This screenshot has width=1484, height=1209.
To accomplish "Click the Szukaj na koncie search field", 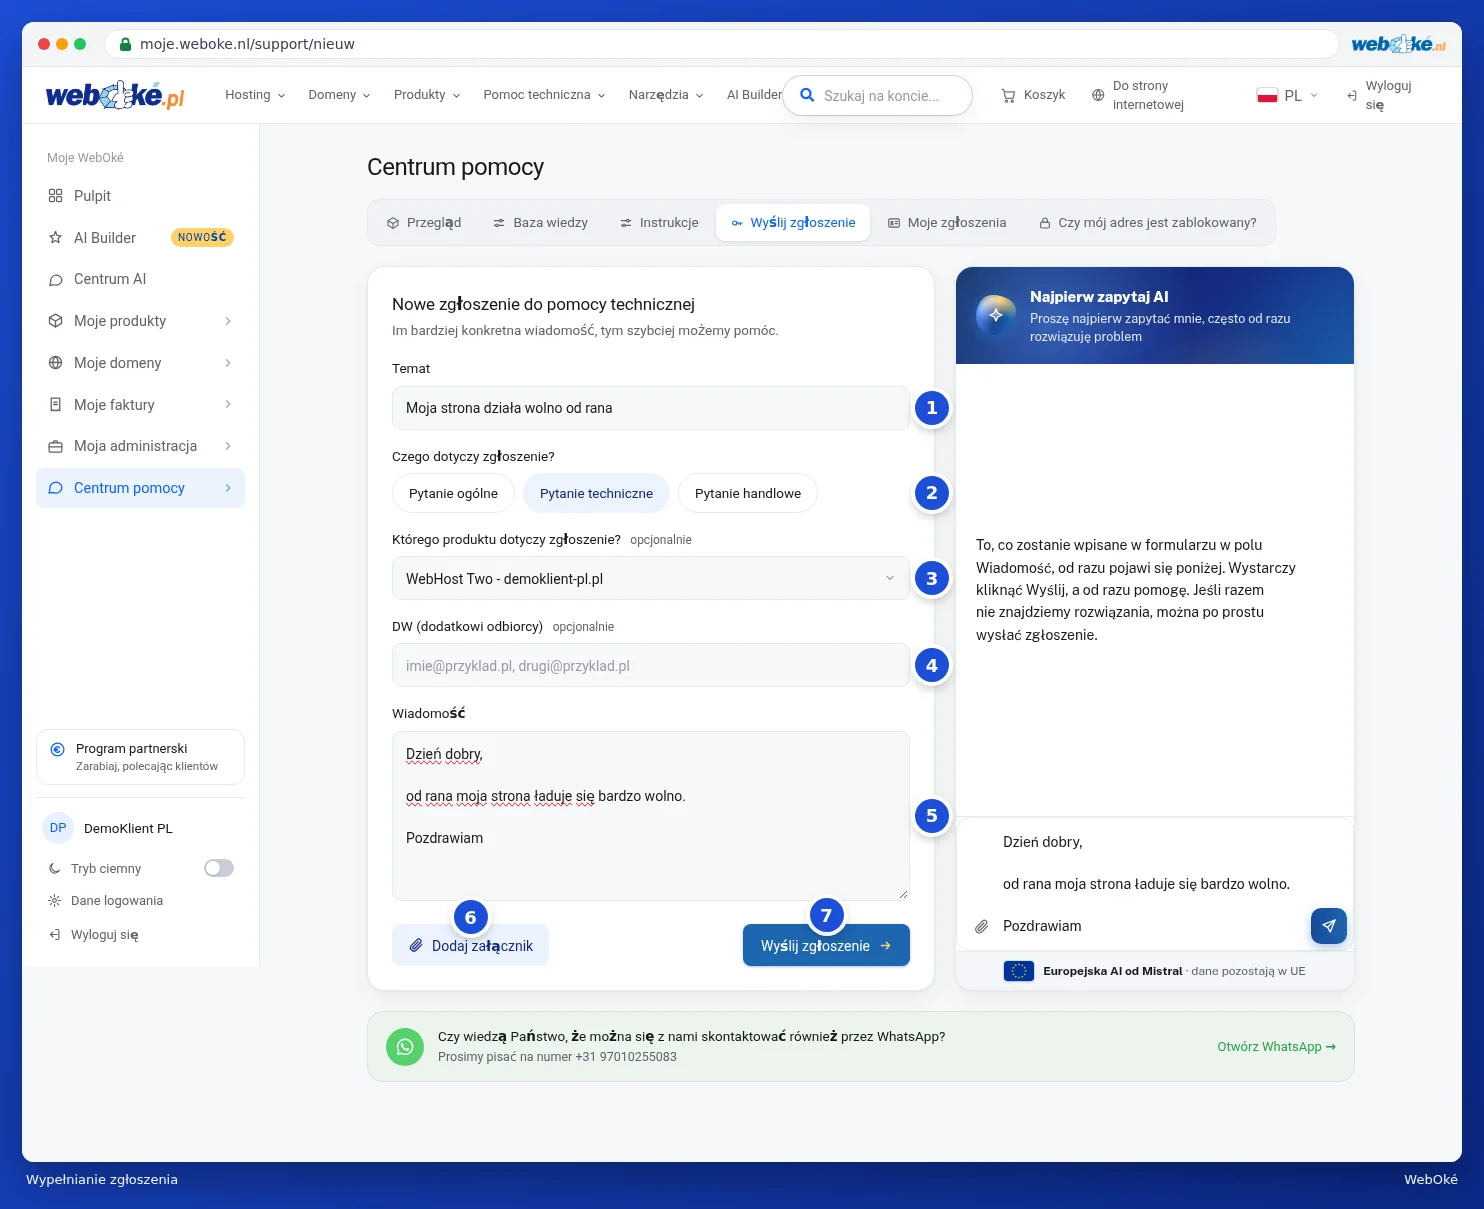I will pyautogui.click(x=878, y=95).
